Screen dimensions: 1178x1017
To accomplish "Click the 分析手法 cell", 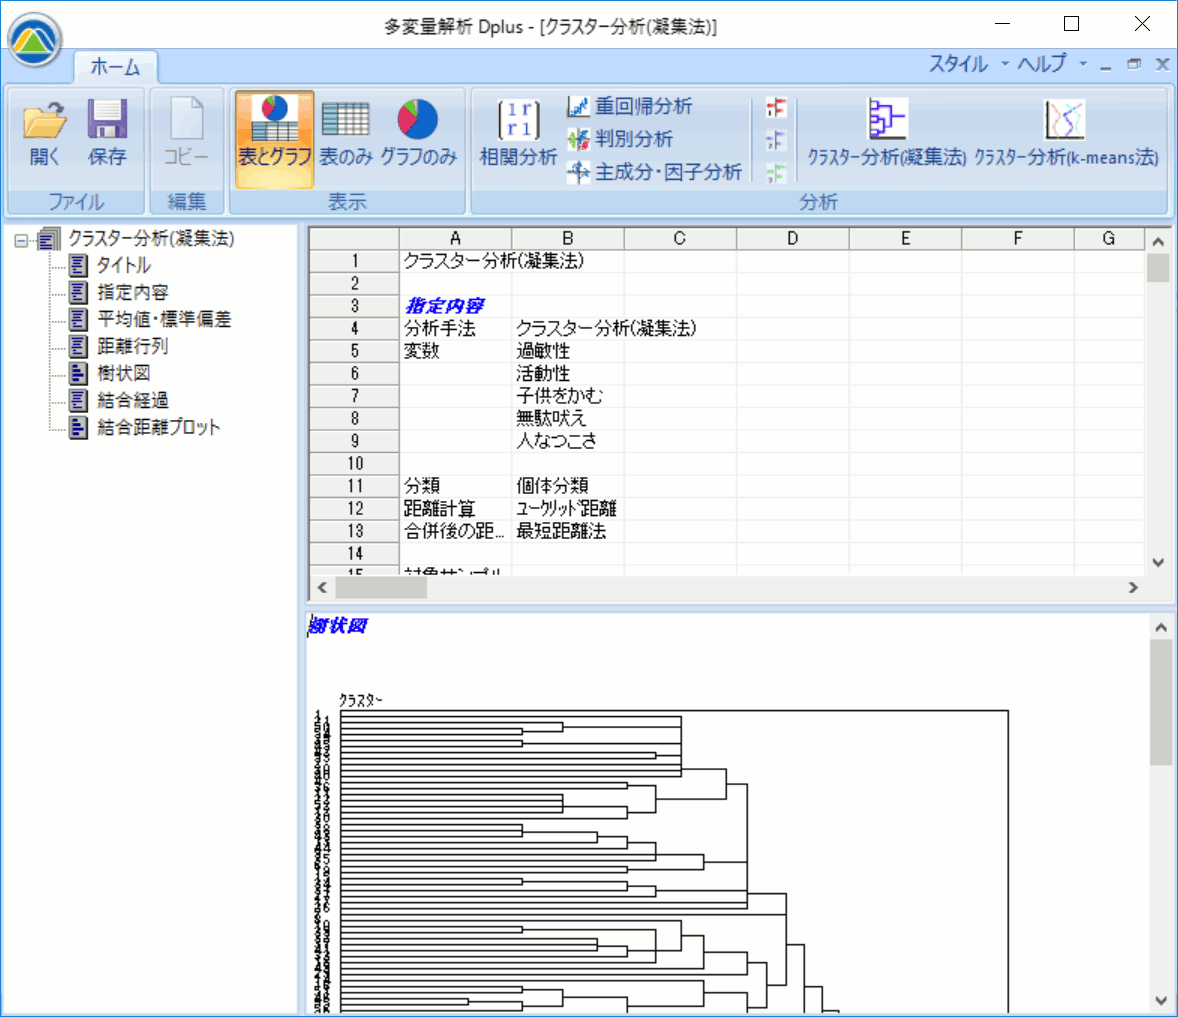I will [455, 328].
